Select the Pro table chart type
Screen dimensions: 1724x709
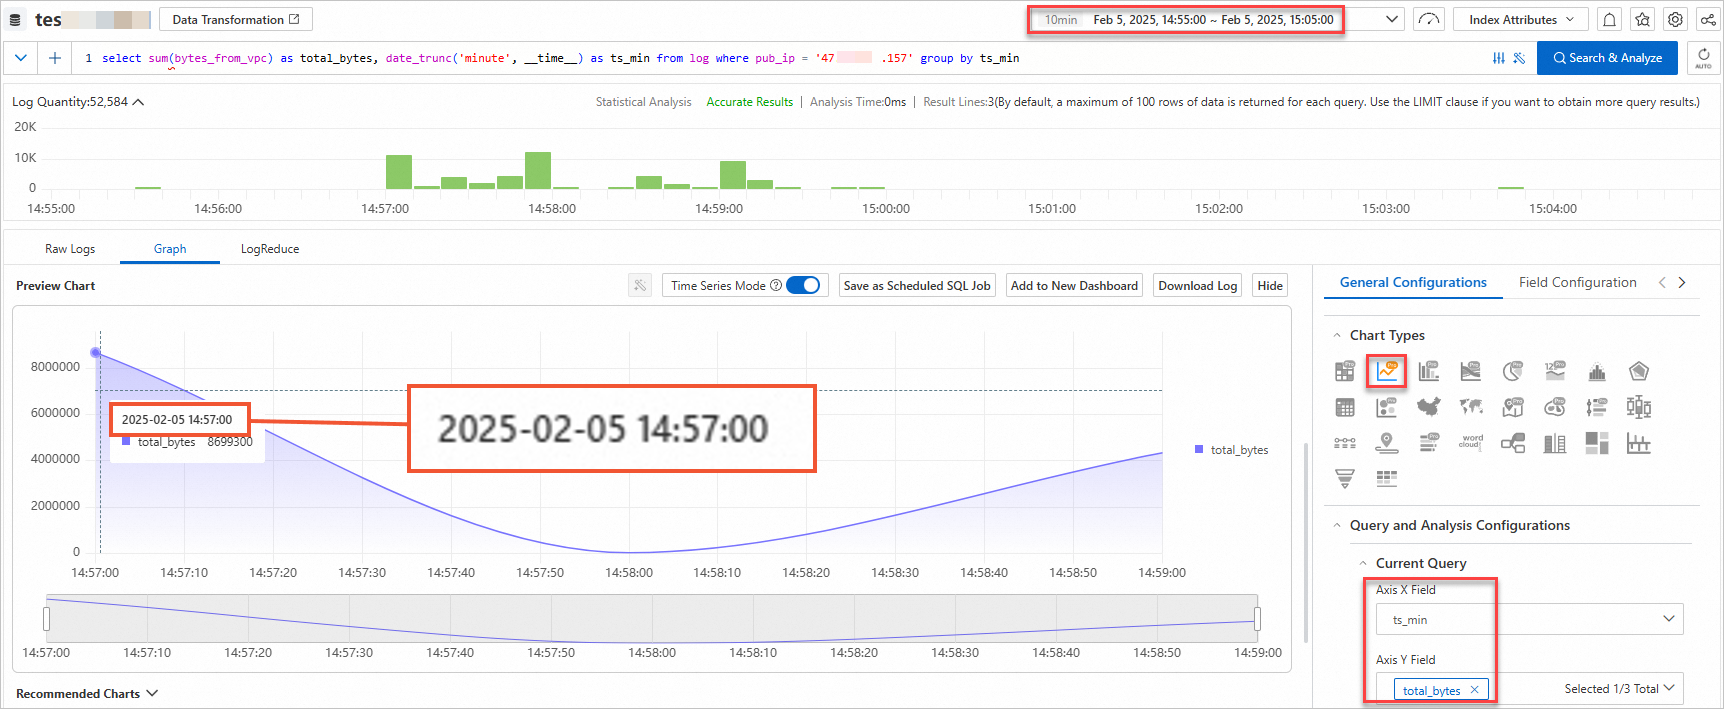(x=1345, y=371)
